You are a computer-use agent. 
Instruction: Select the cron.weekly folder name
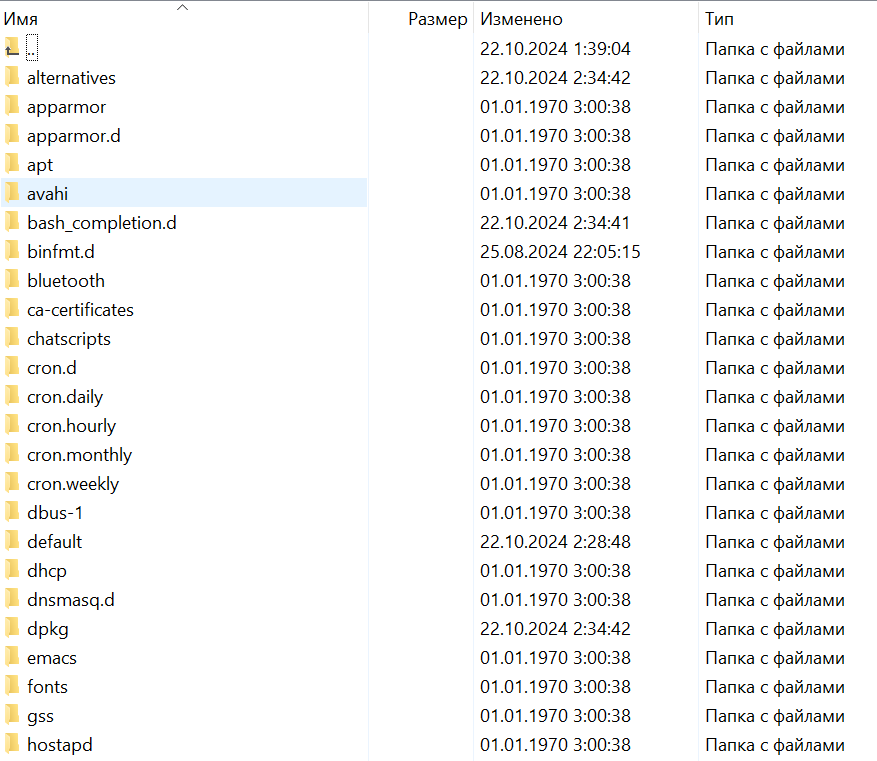click(x=73, y=485)
